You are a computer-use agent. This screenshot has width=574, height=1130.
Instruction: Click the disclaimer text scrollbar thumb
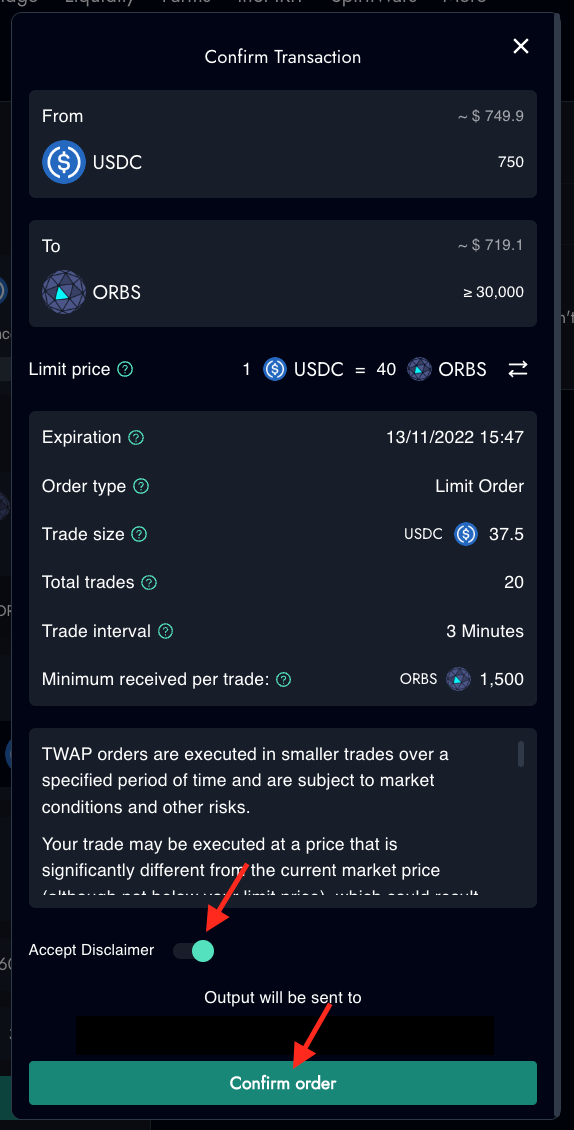(521, 755)
